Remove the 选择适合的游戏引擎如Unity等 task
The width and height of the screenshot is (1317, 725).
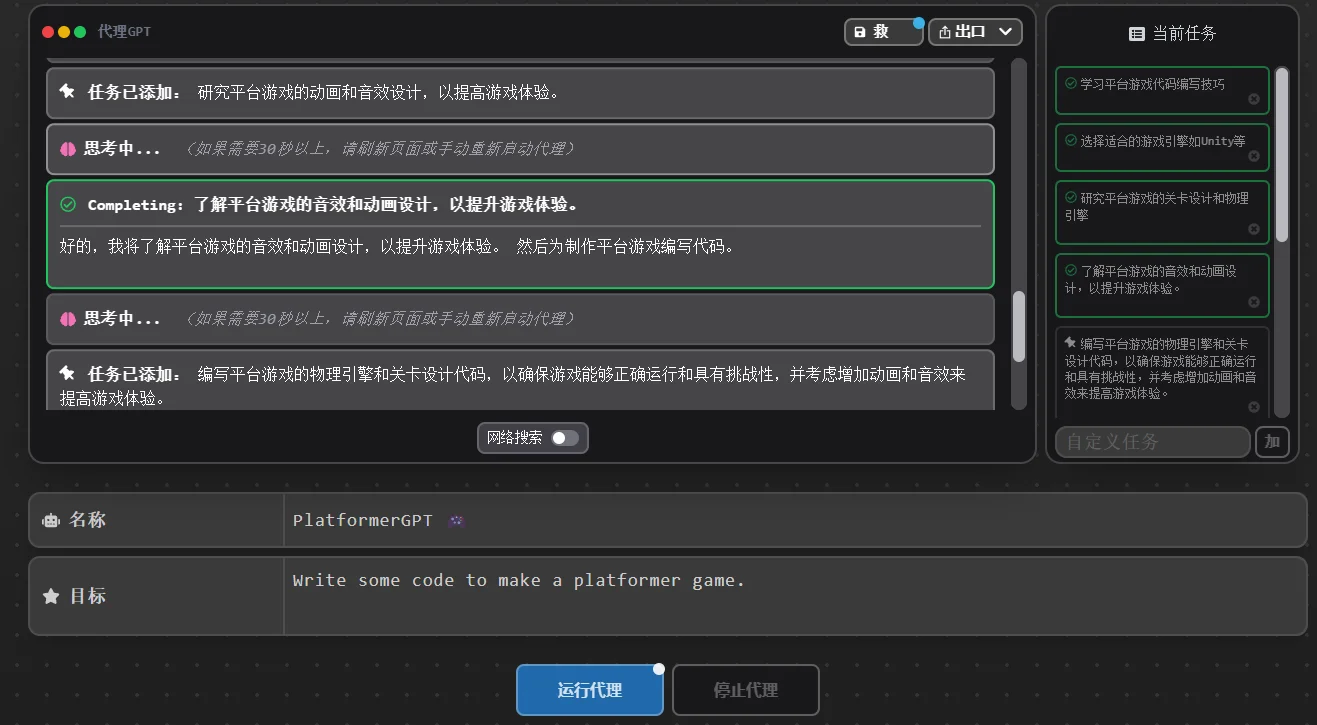click(1254, 156)
